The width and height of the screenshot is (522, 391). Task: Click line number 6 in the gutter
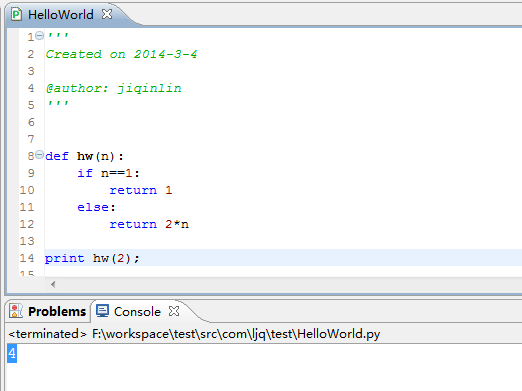click(x=31, y=122)
